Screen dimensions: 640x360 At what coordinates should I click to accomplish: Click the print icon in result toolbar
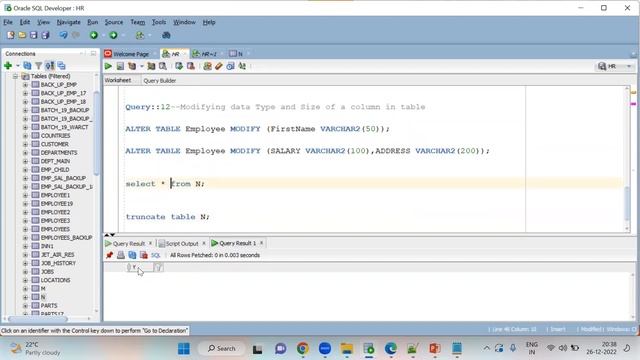121,255
